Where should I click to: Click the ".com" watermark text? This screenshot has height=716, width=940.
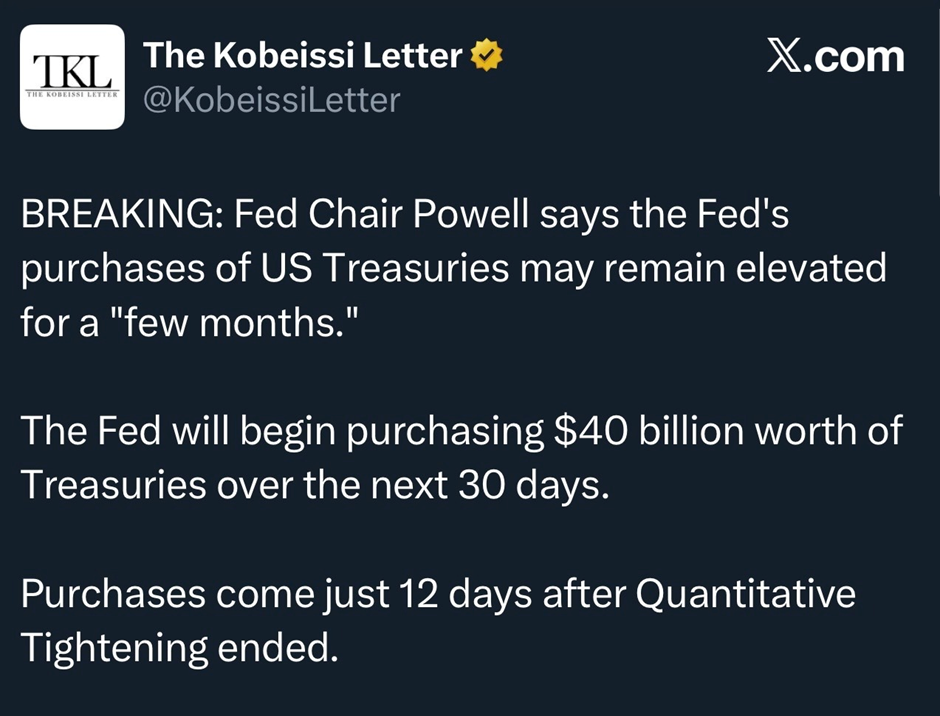point(859,57)
